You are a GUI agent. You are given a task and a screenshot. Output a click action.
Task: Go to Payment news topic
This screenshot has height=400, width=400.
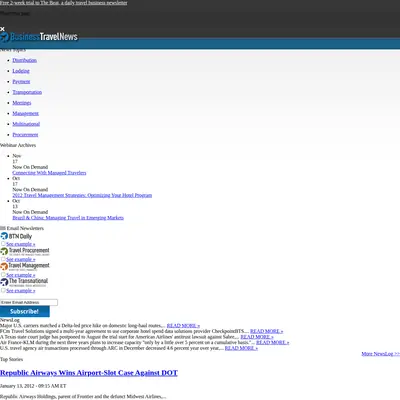coord(21,82)
